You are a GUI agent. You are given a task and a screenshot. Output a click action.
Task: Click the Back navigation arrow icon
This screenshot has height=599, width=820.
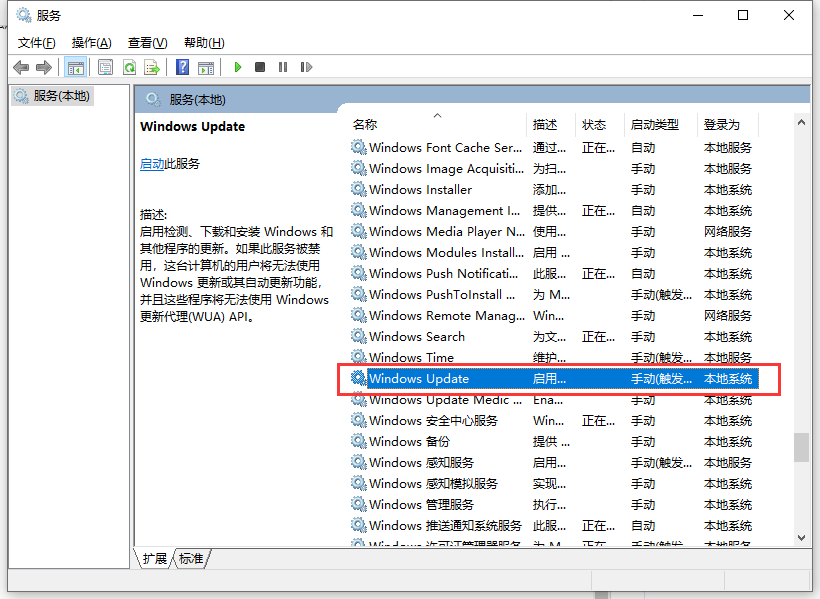[21, 66]
